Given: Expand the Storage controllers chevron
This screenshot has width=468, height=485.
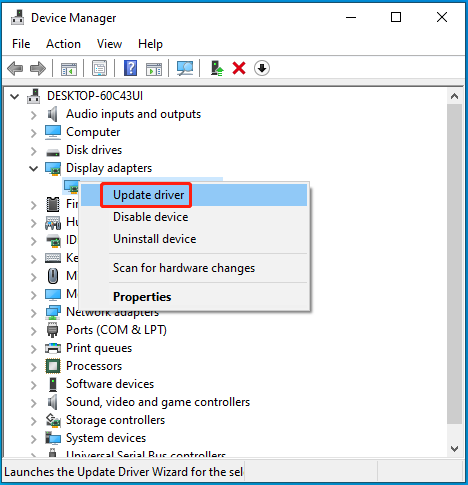Looking at the screenshot, I should [34, 421].
